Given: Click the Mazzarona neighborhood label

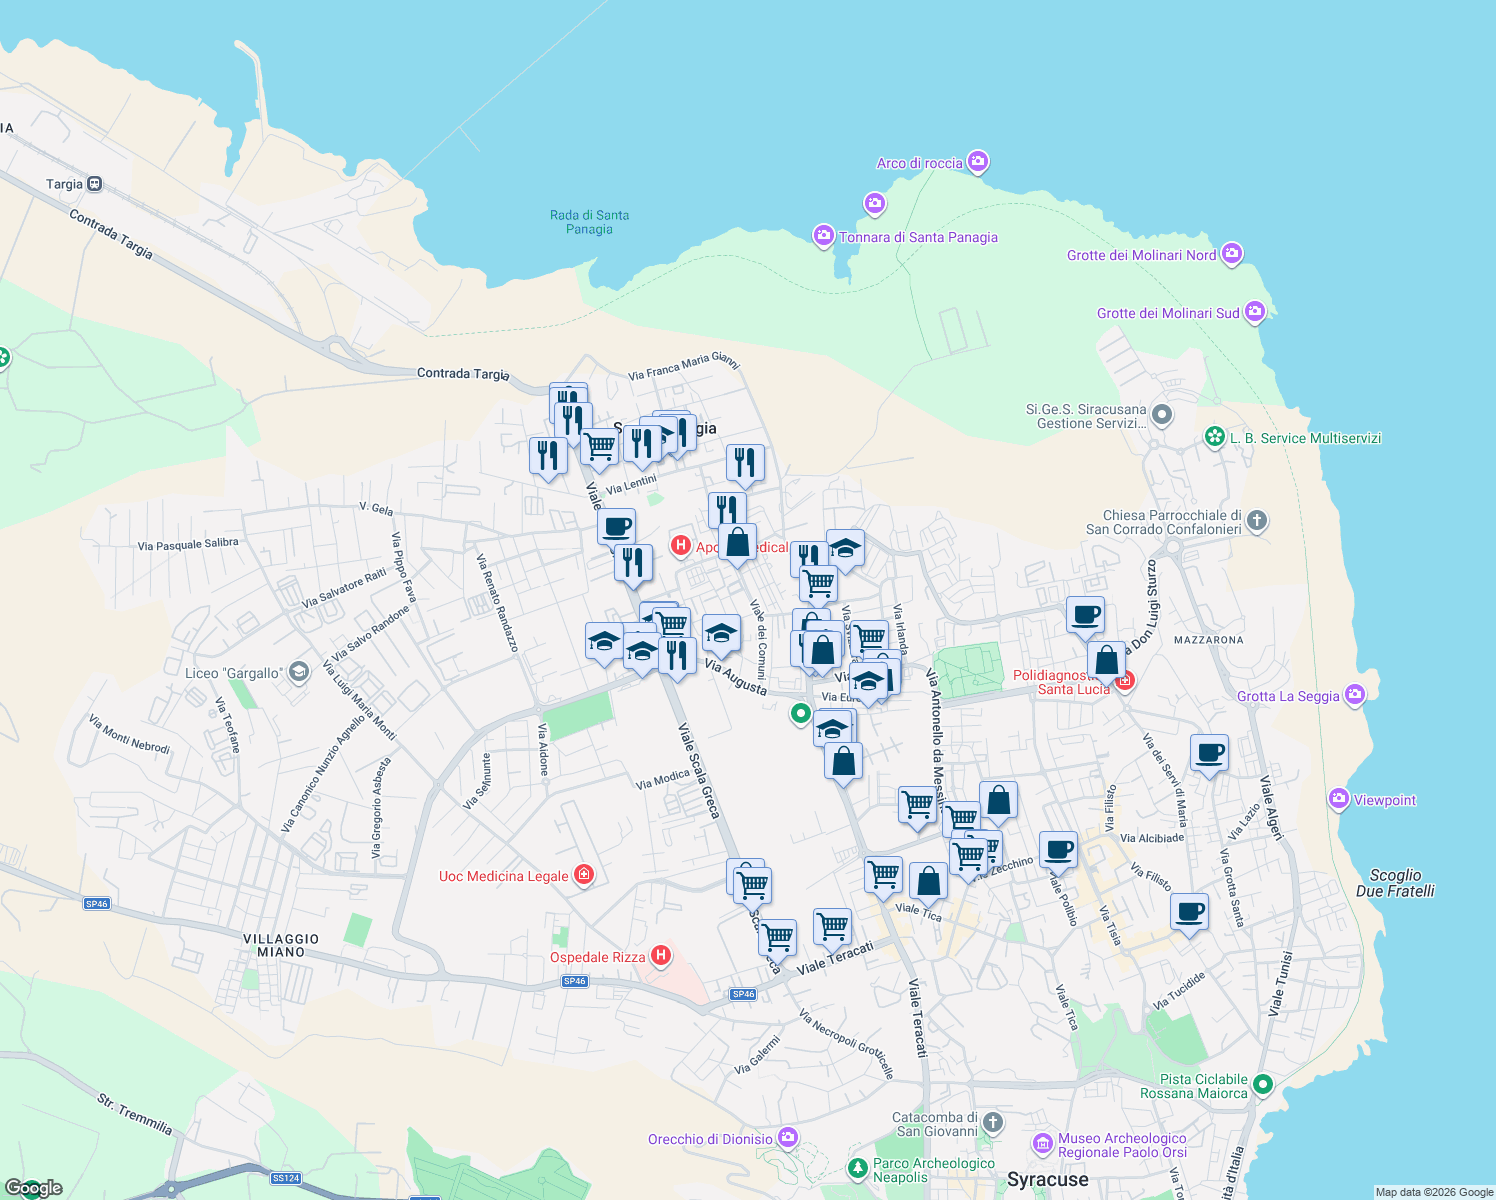Looking at the screenshot, I should click(1209, 640).
